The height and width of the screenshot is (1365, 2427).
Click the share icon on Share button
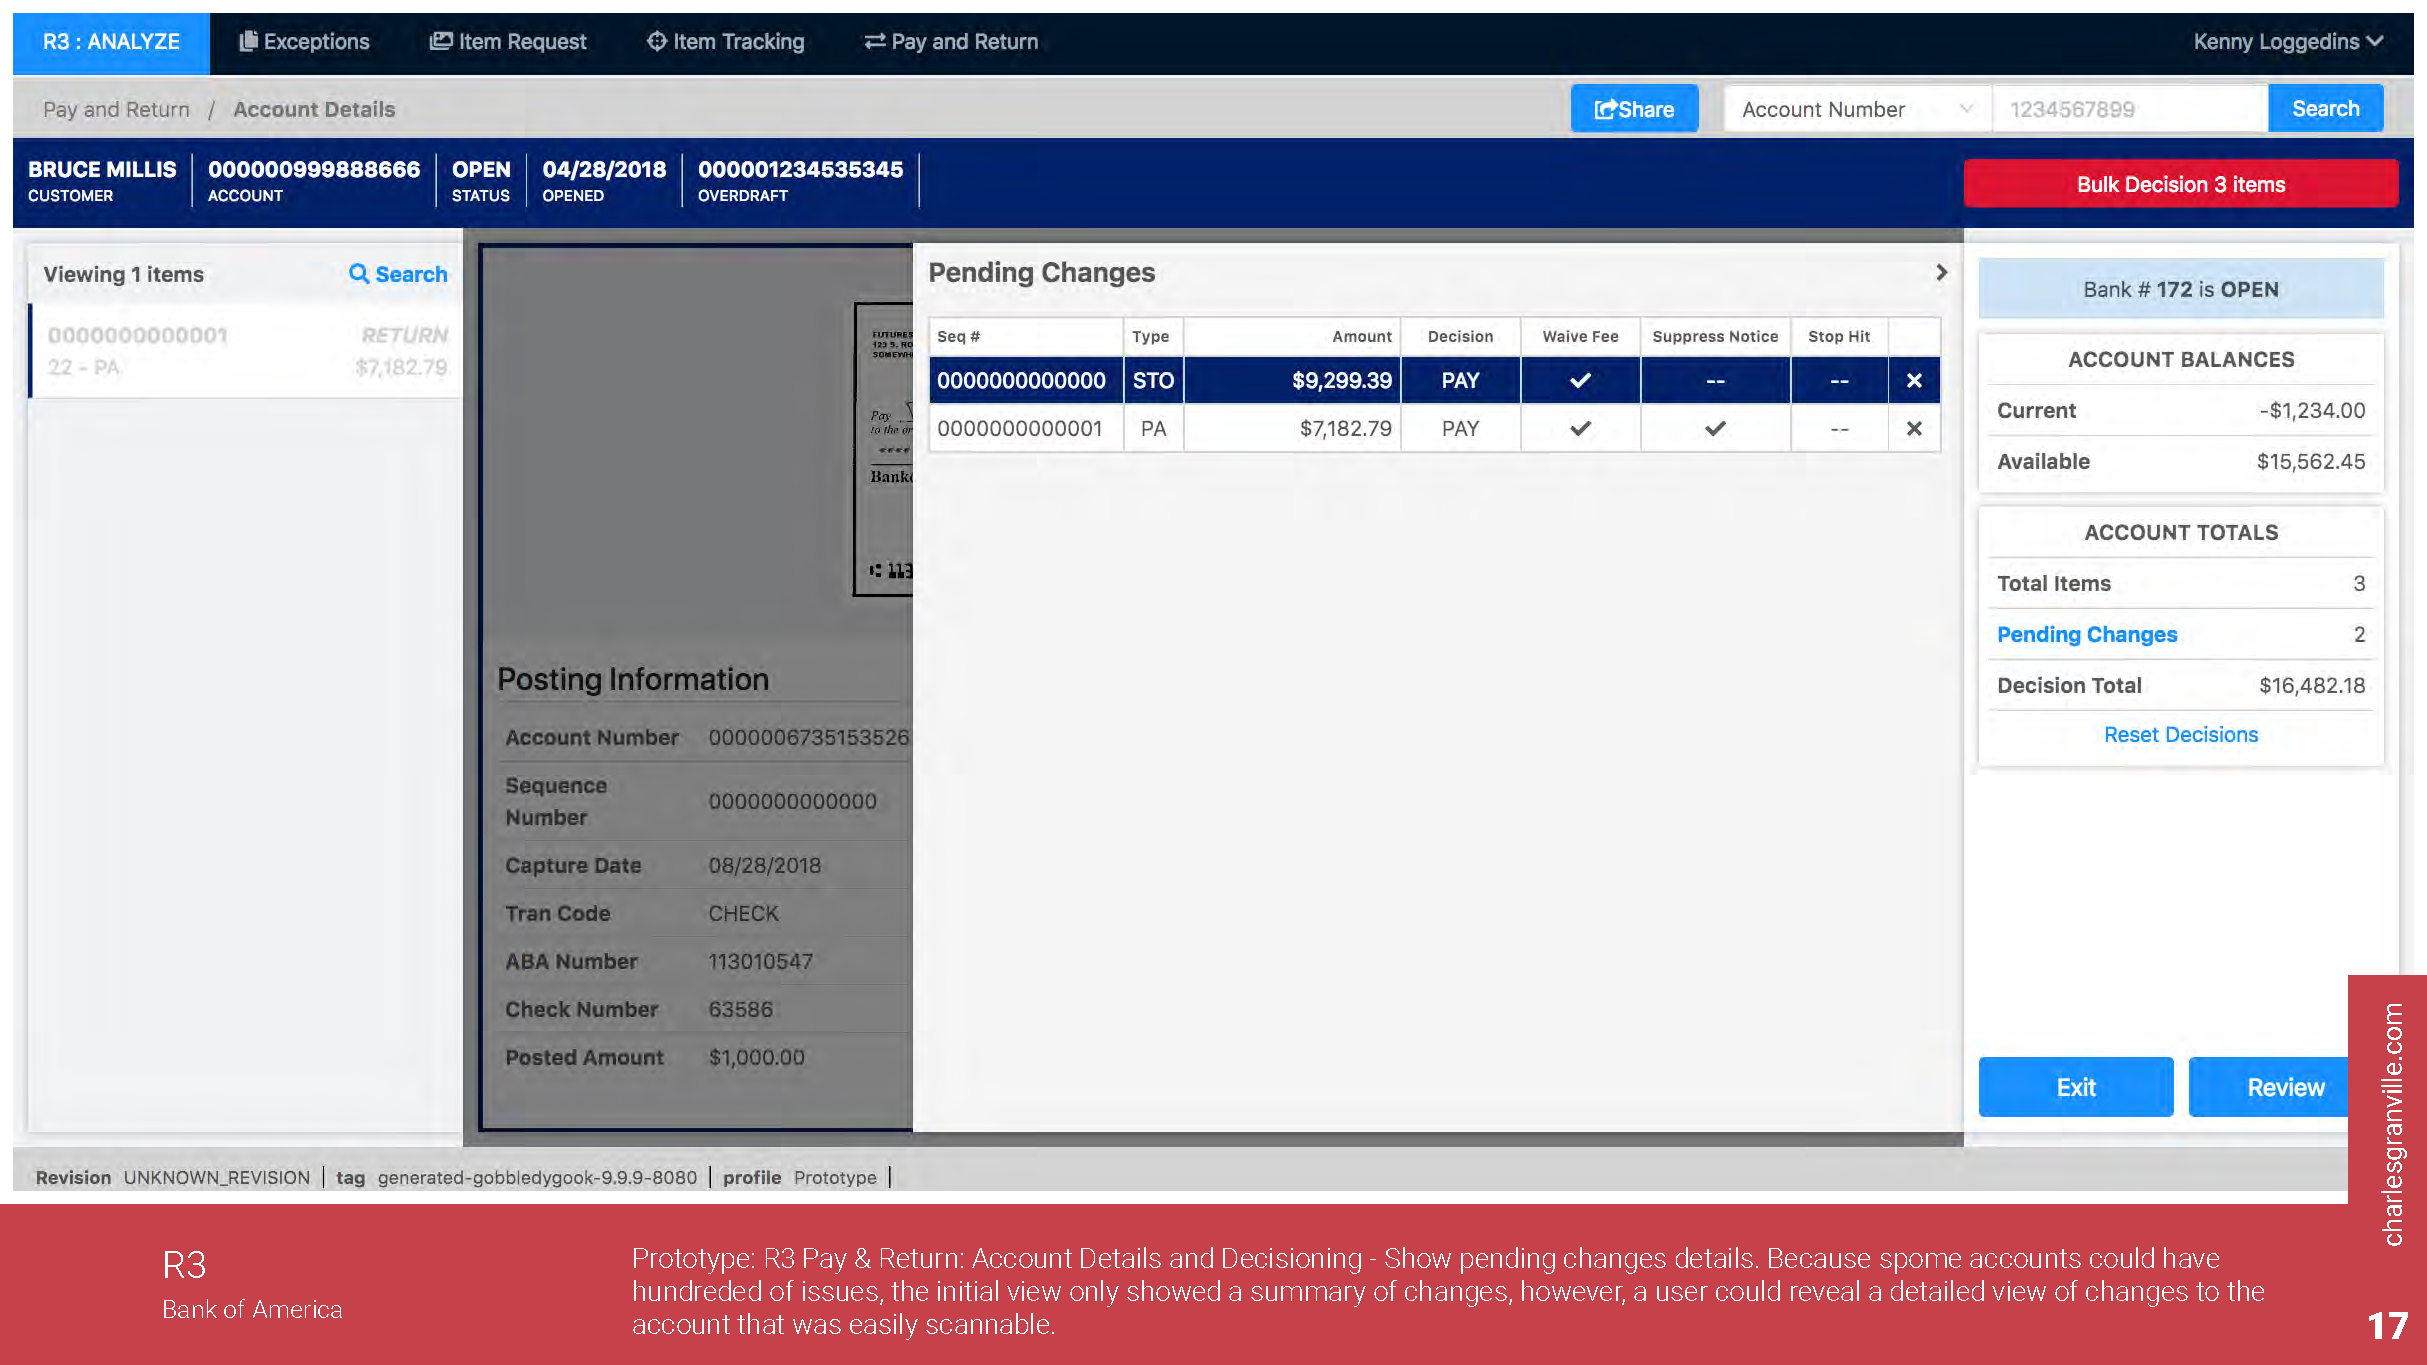(x=1604, y=109)
